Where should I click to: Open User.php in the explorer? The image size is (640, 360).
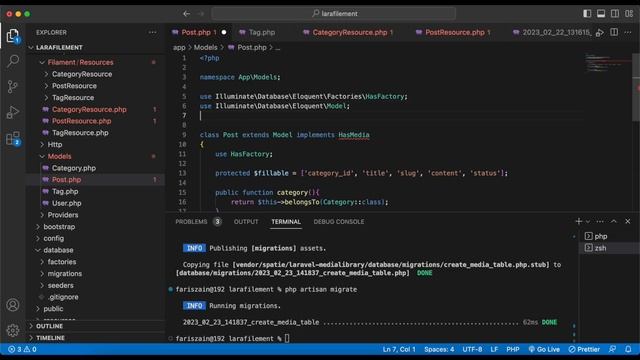[66, 203]
